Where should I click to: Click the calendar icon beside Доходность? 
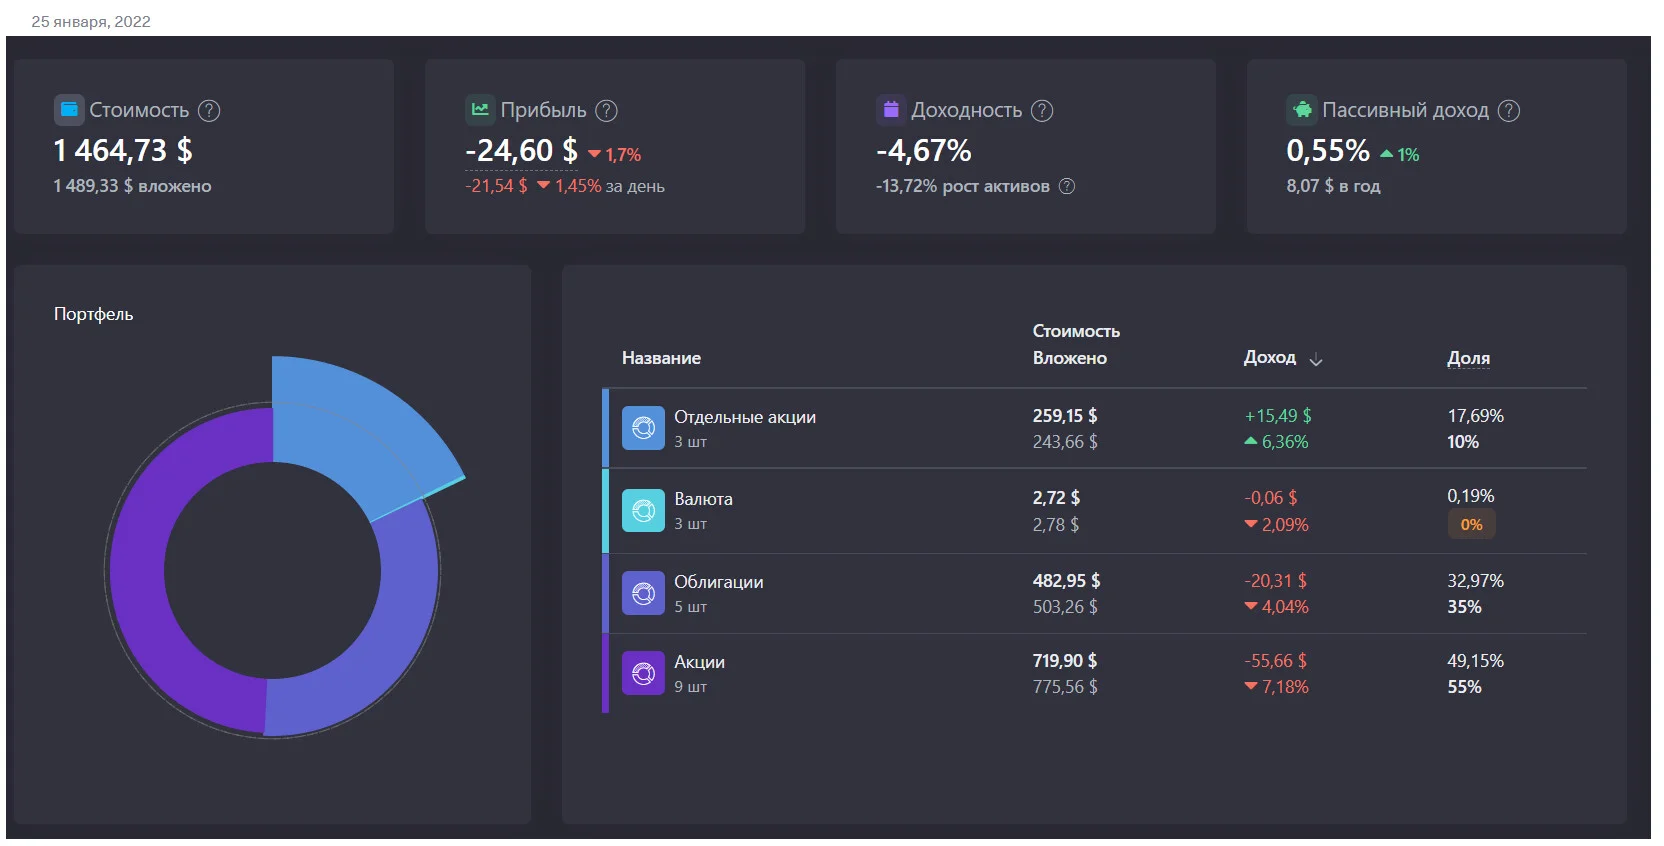coord(890,110)
